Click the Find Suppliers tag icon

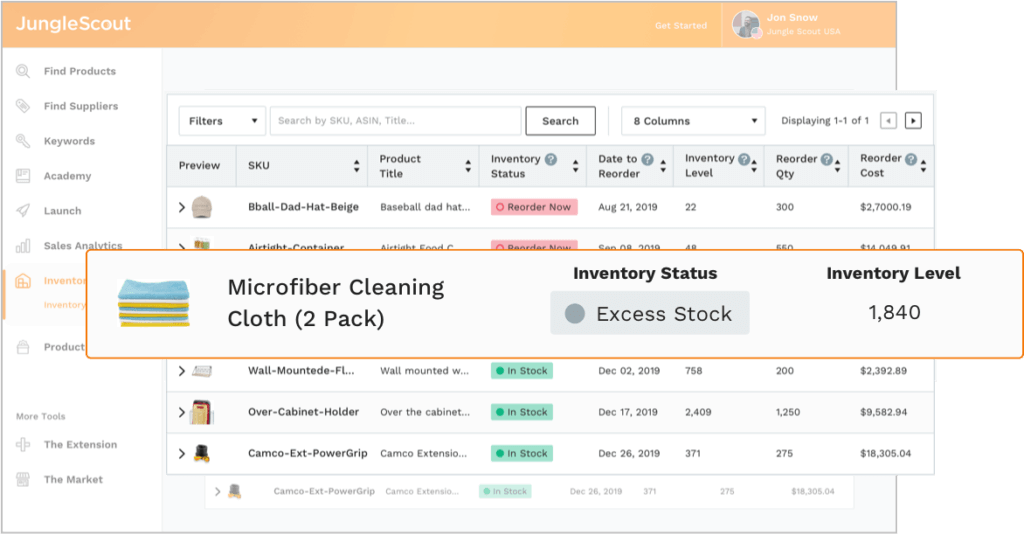click(x=23, y=106)
